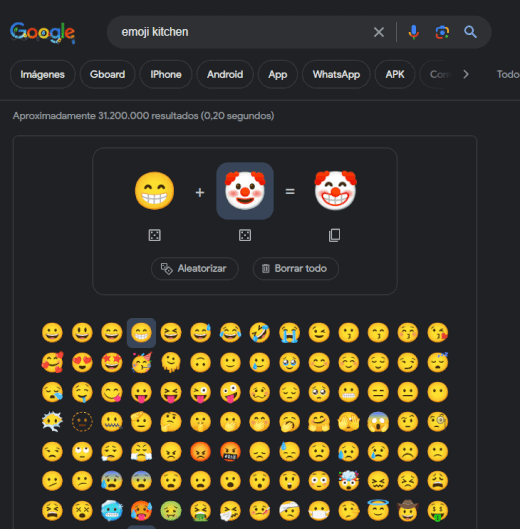Image resolution: width=520 pixels, height=529 pixels.
Task: Pick the angel halo face emoji
Action: pyautogui.click(x=378, y=510)
